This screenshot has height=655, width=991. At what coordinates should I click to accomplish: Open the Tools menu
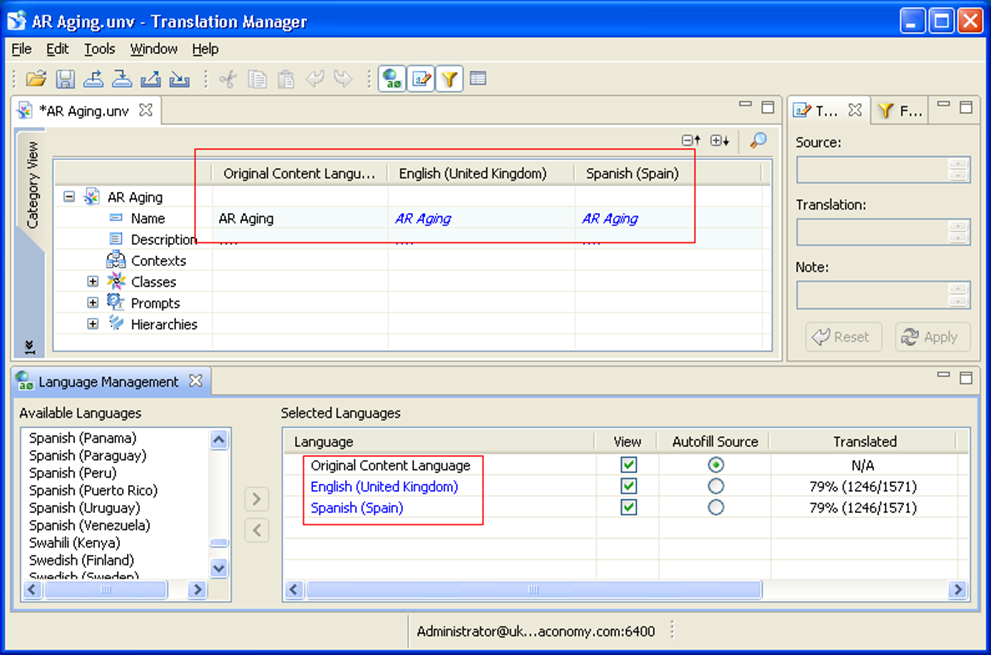pyautogui.click(x=99, y=49)
